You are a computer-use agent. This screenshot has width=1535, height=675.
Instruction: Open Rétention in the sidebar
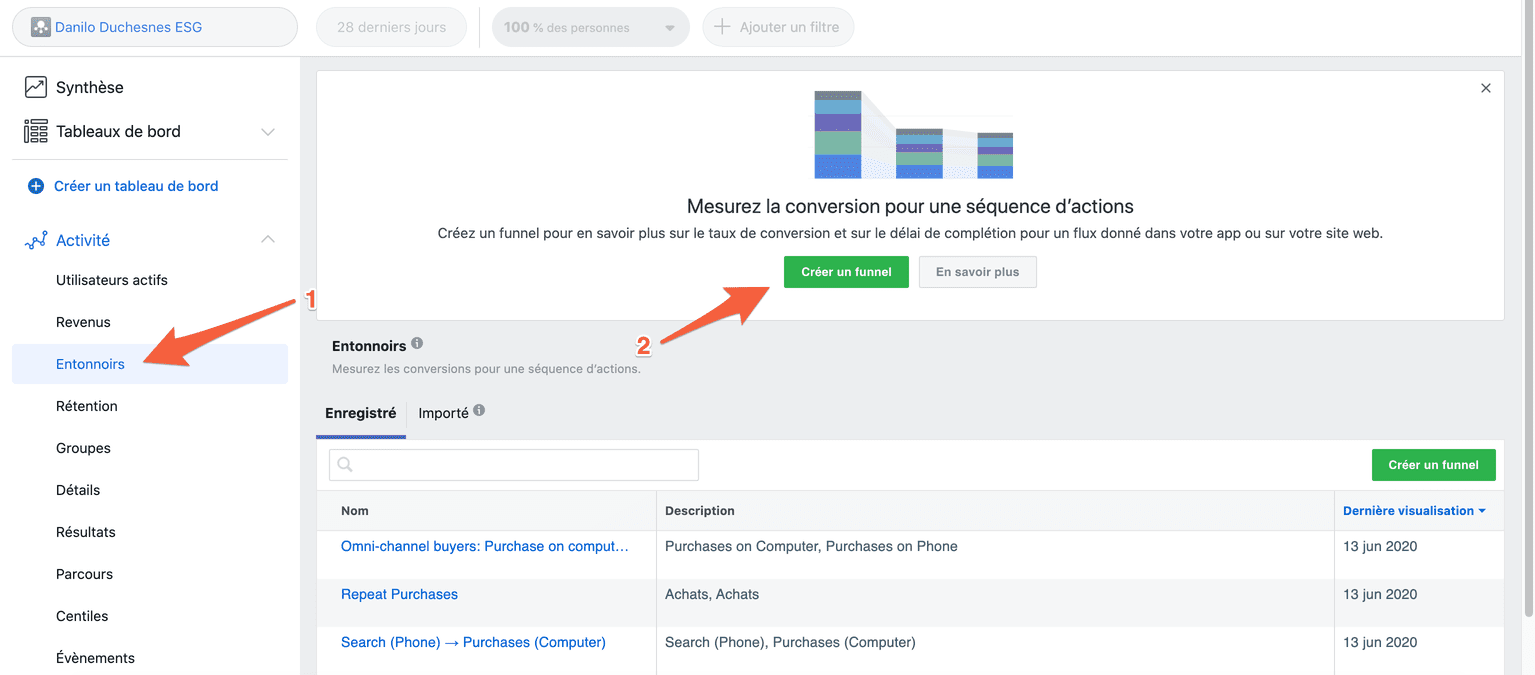tap(87, 406)
